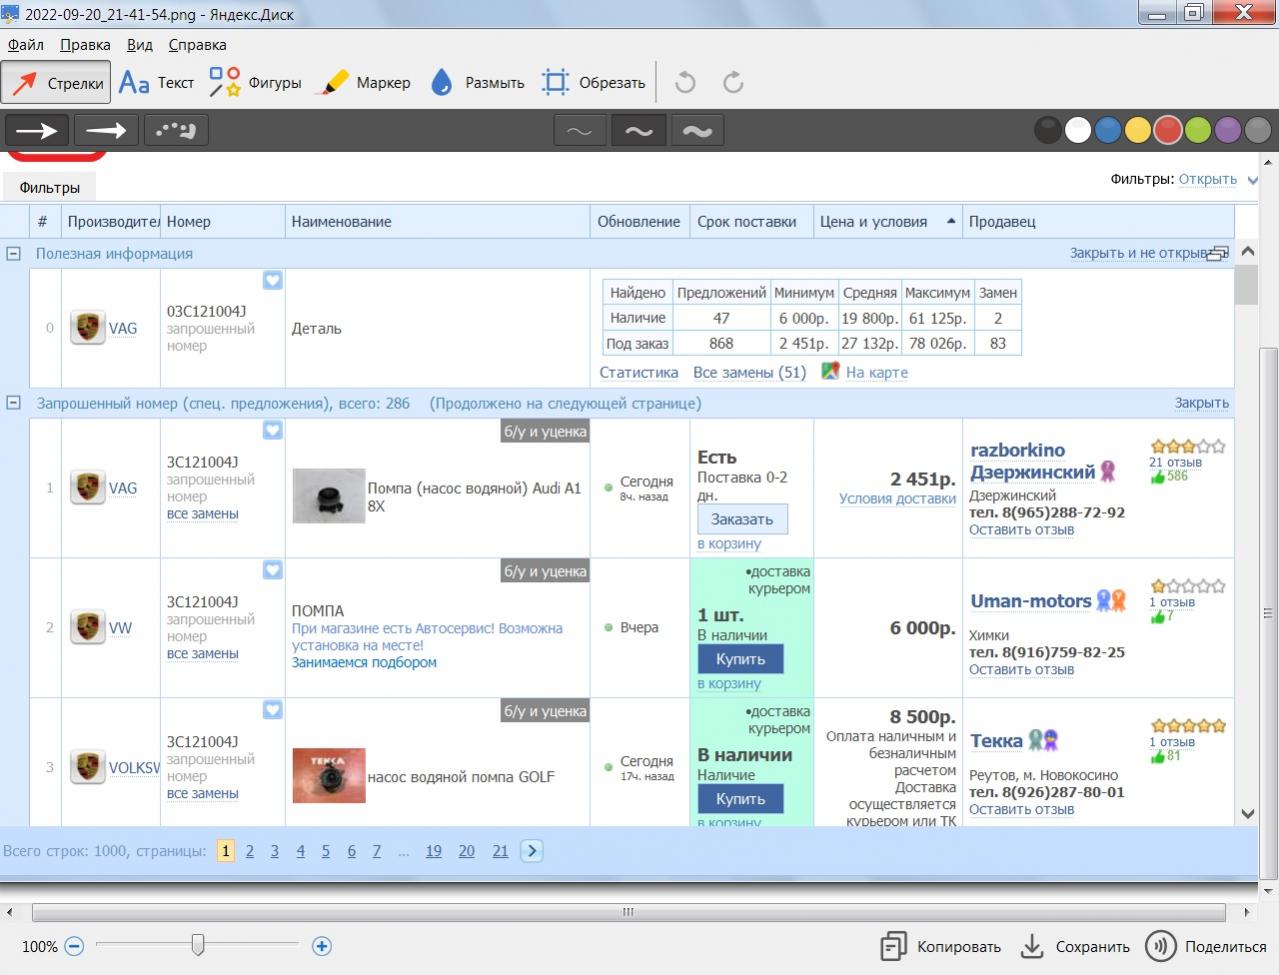Click the Поделиться button
The width and height of the screenshot is (1279, 975).
click(x=1207, y=946)
